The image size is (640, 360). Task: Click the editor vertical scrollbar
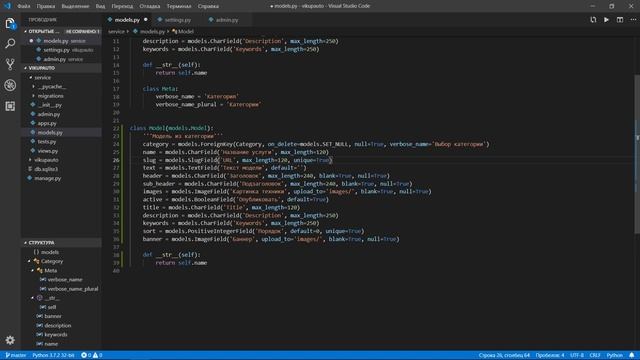pos(637,154)
